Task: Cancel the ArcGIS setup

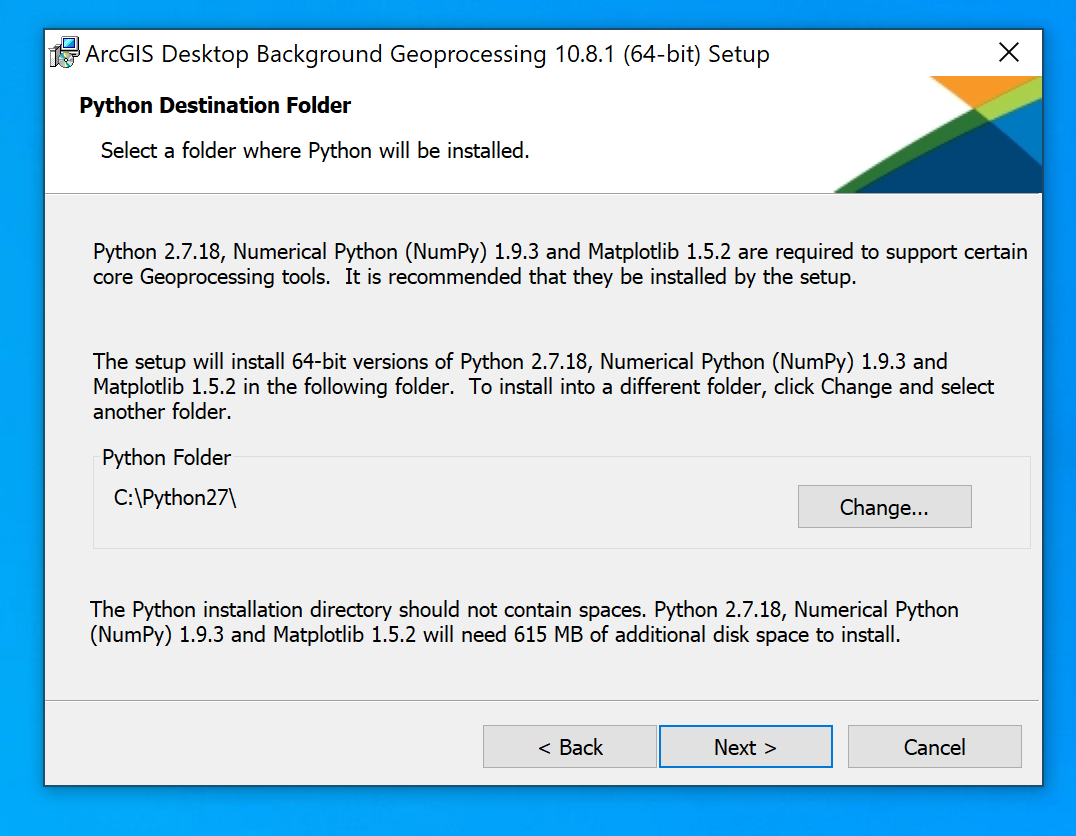Action: tap(934, 747)
